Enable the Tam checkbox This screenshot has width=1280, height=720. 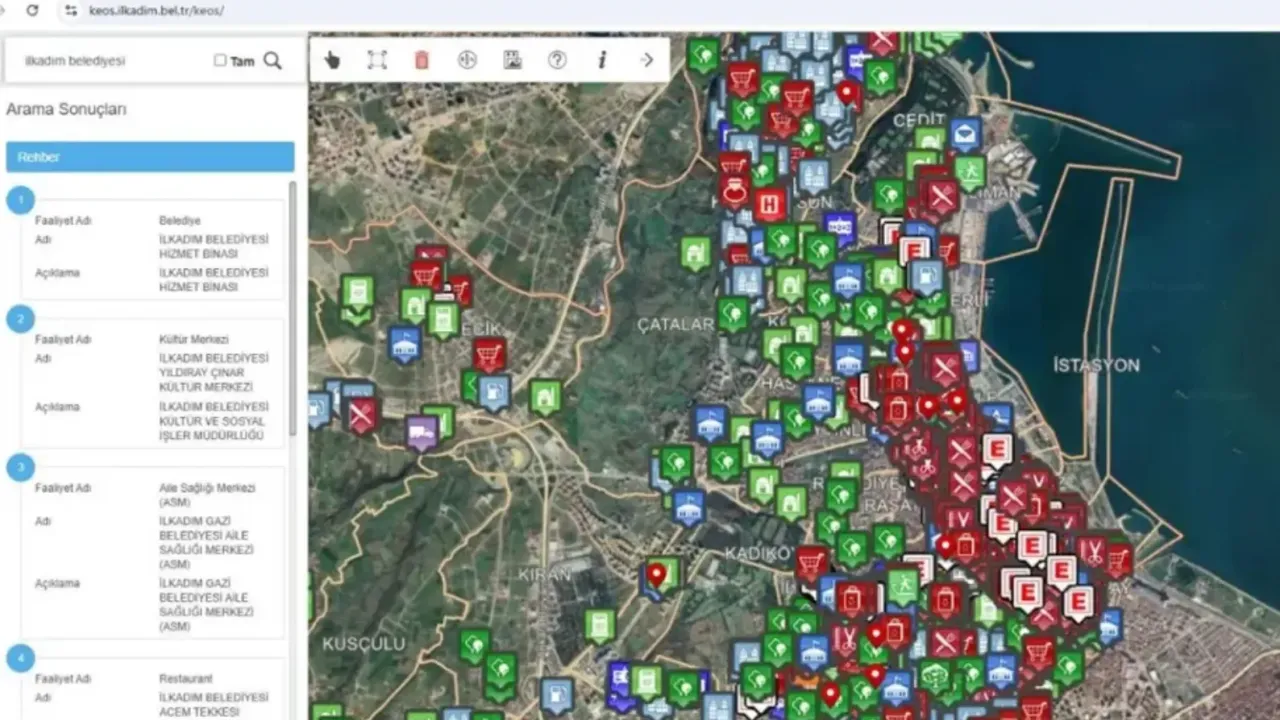pyautogui.click(x=220, y=61)
